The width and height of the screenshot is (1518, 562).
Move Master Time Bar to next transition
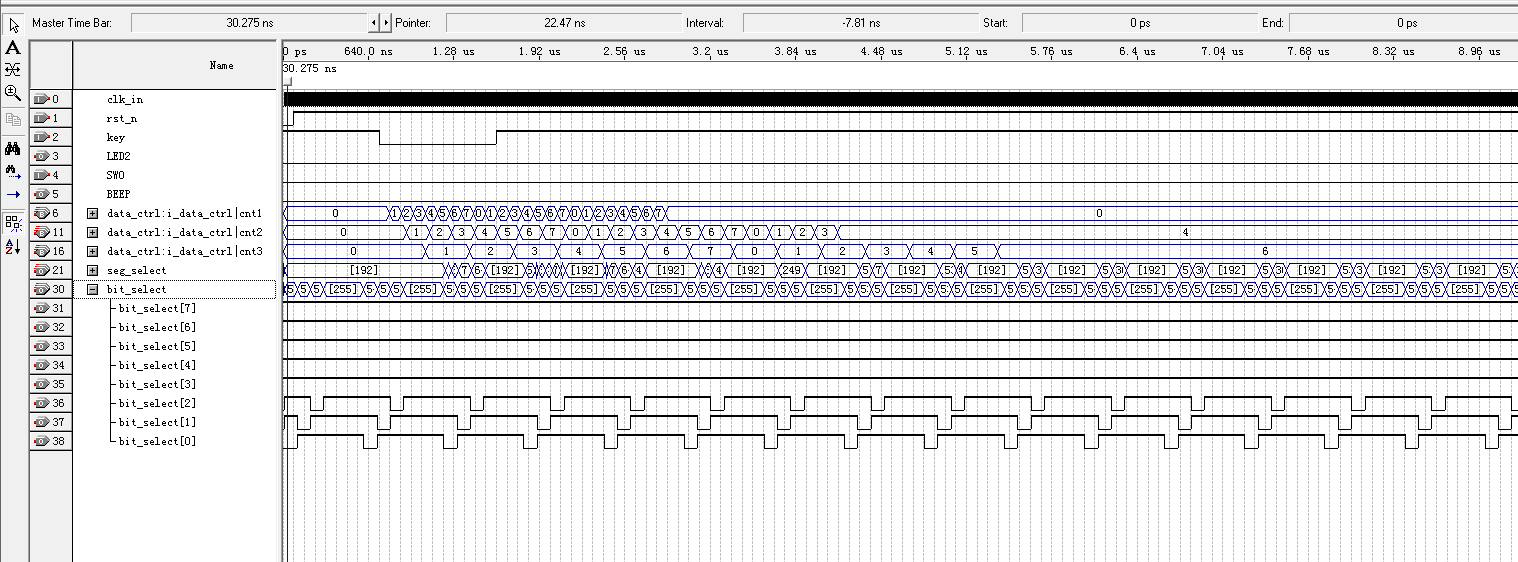(x=387, y=23)
